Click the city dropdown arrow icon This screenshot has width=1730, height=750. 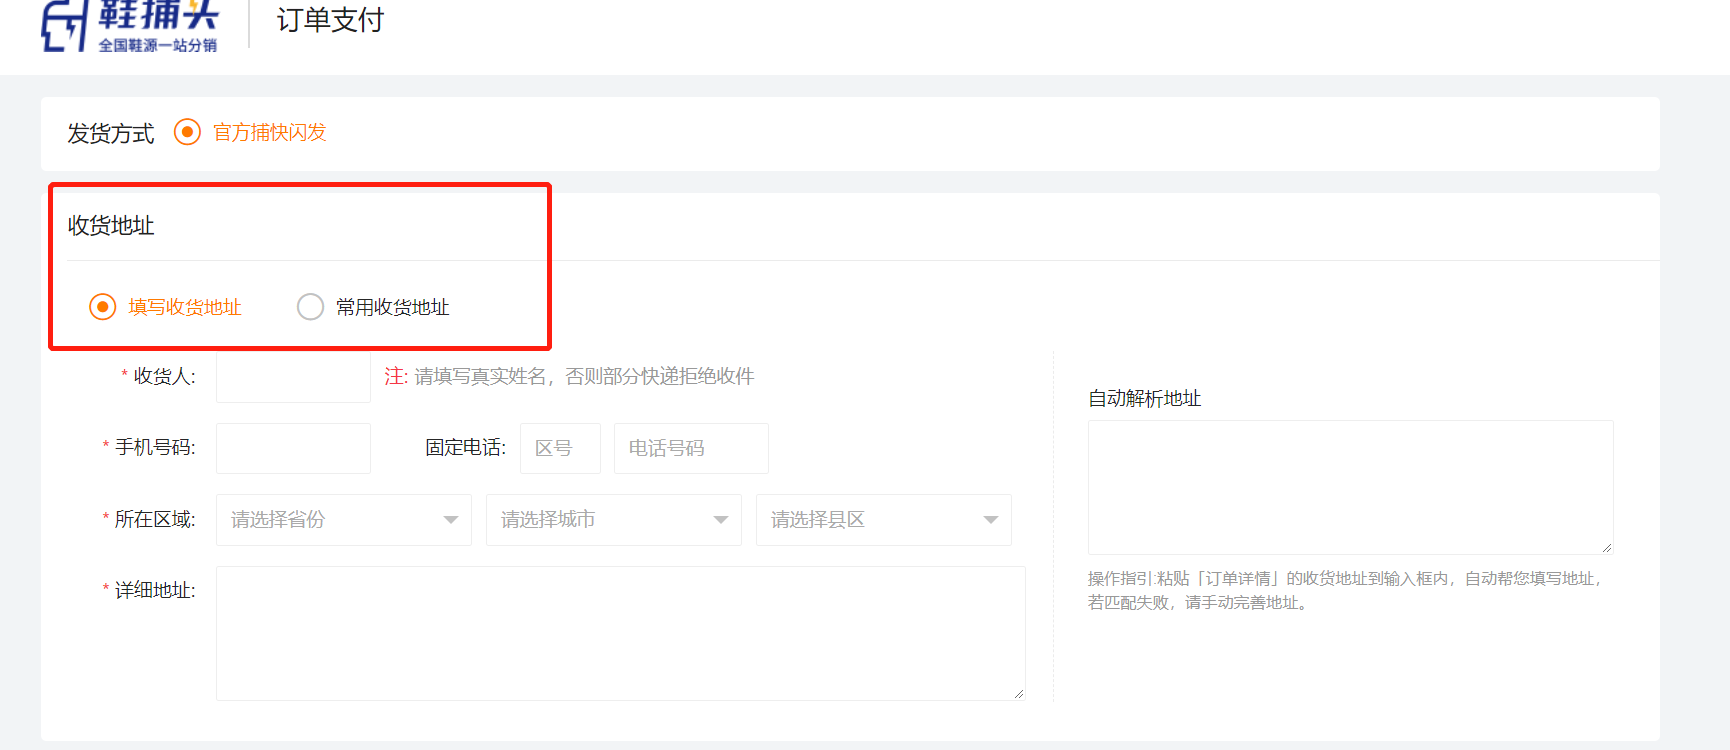(721, 520)
